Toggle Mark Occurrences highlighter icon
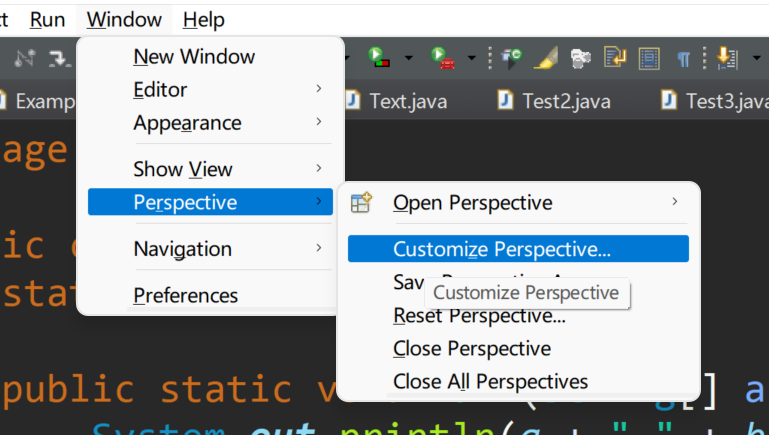 click(x=545, y=58)
